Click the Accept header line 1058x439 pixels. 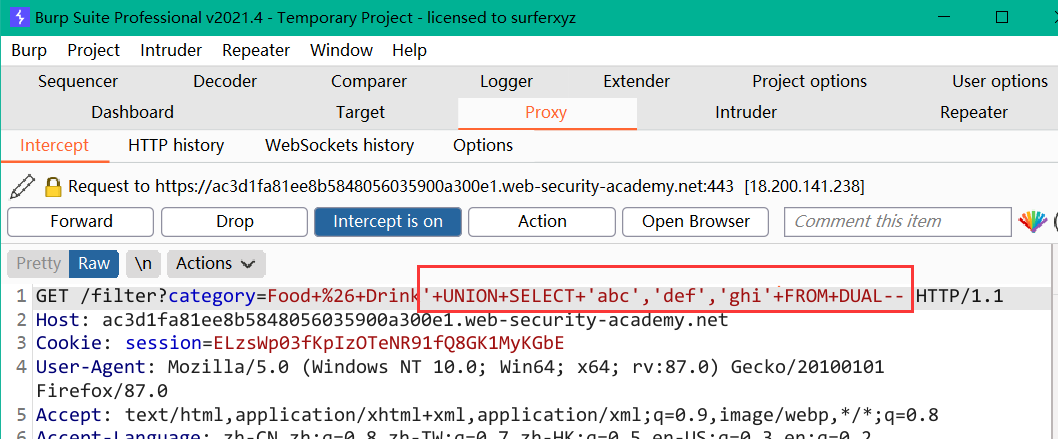[x=487, y=413]
